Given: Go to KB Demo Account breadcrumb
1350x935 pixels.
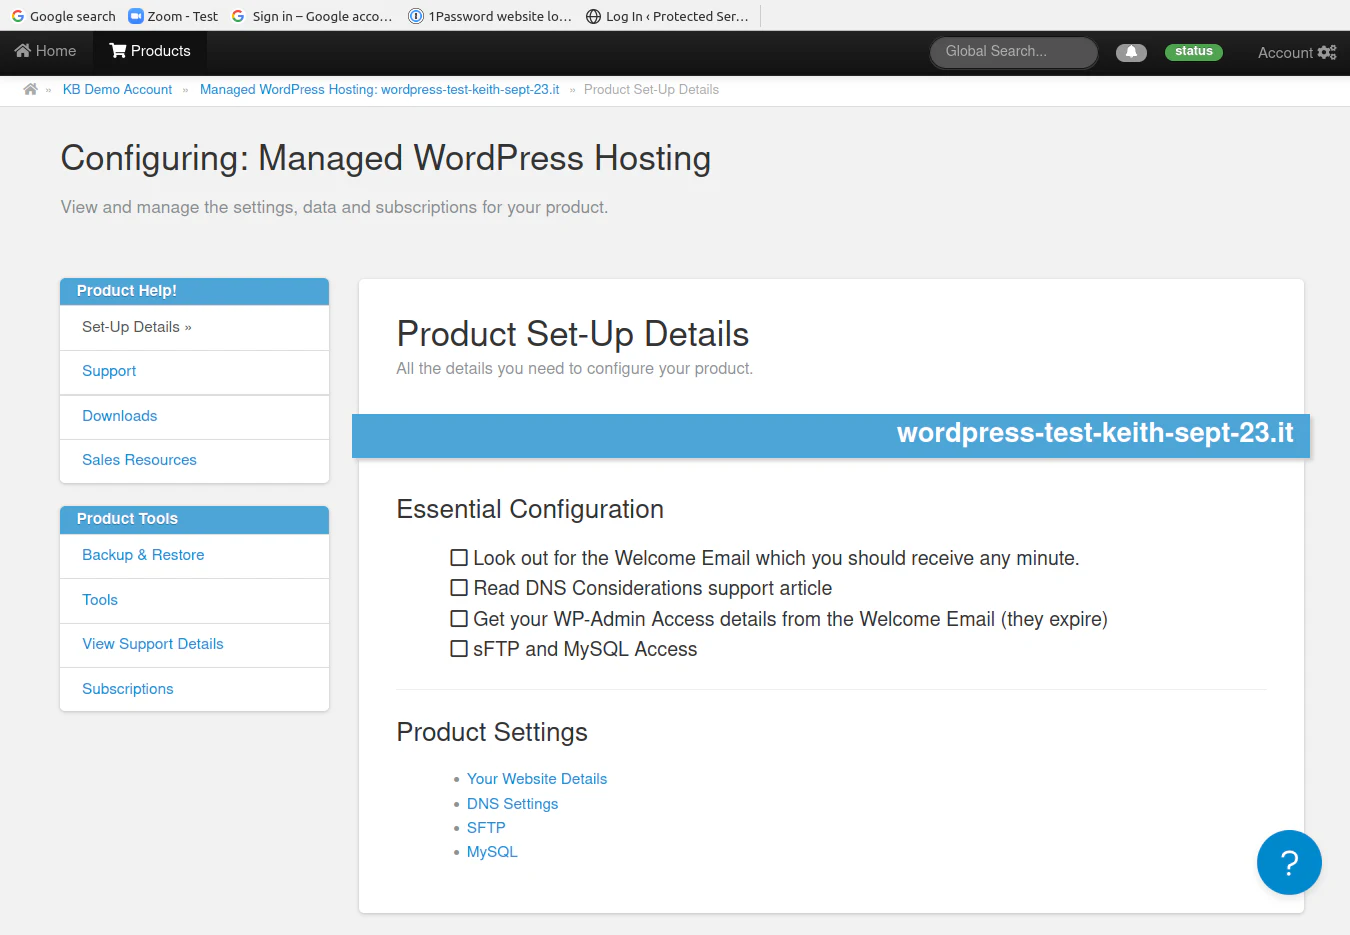Looking at the screenshot, I should point(117,90).
